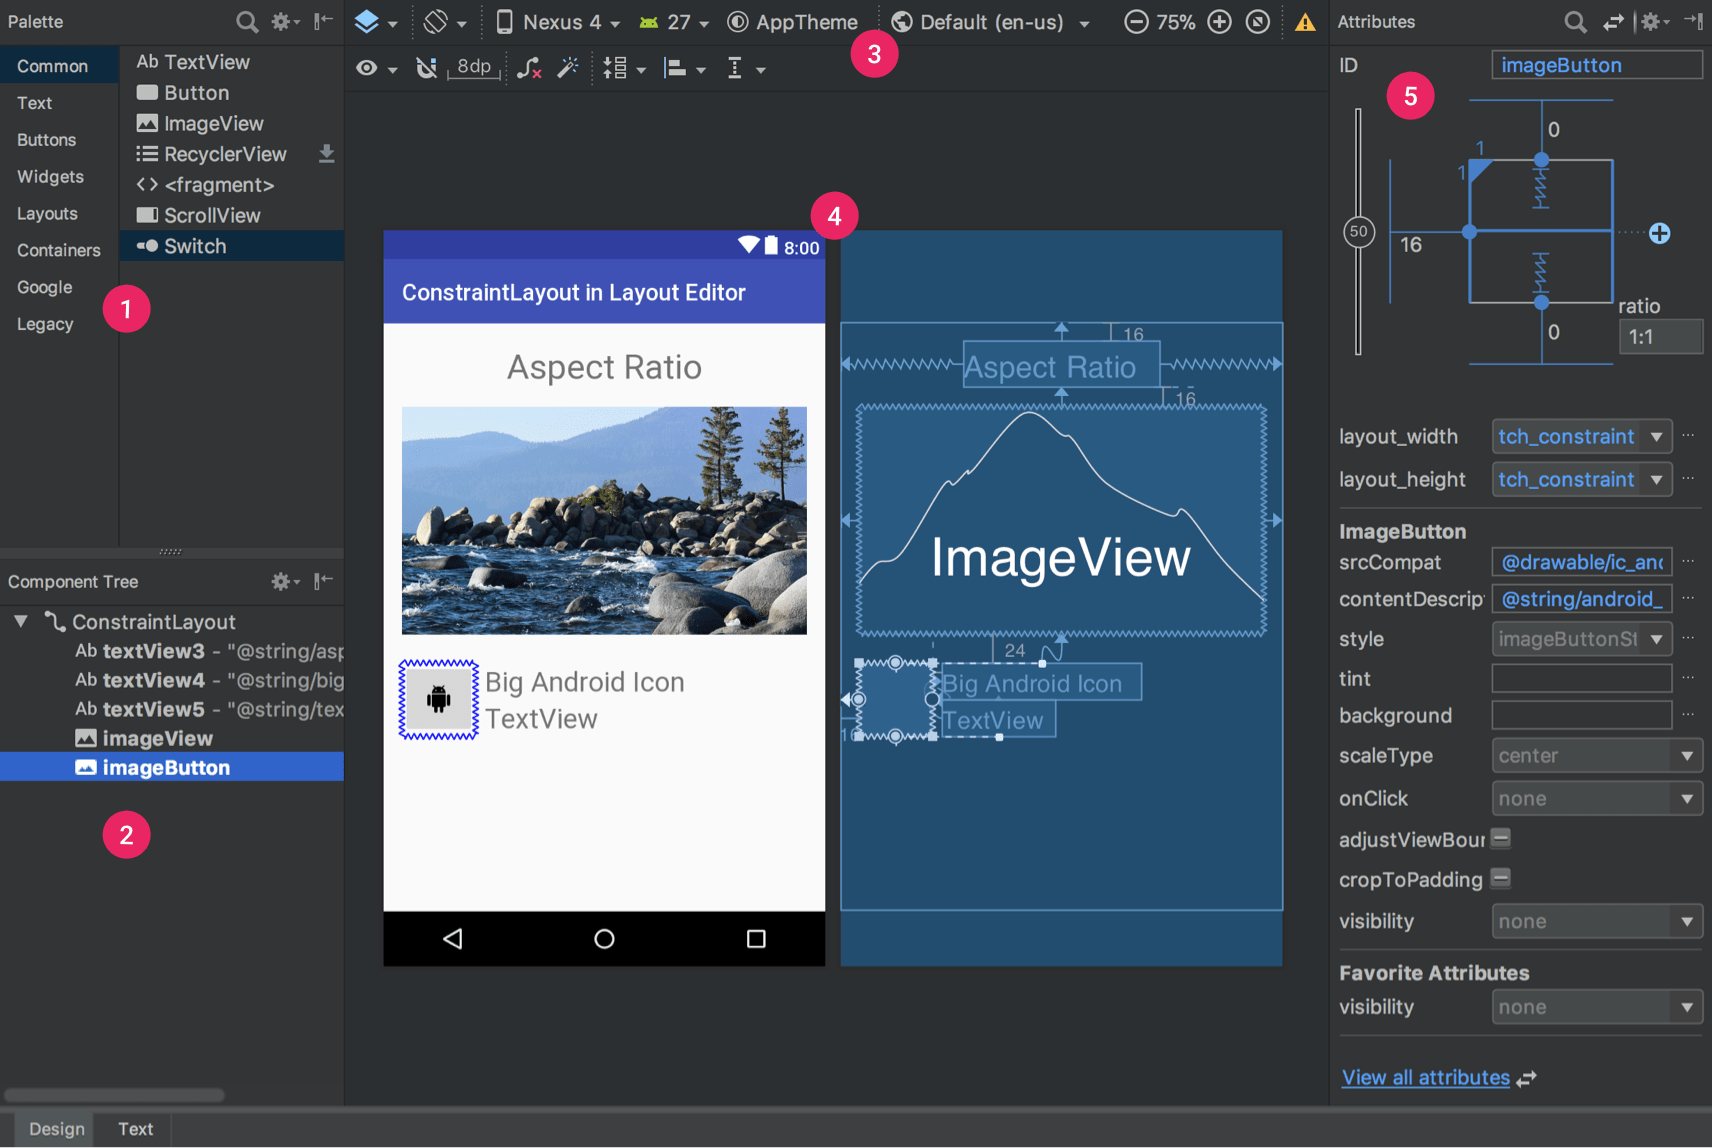Select the Infer Constraints magic wand

pos(568,68)
